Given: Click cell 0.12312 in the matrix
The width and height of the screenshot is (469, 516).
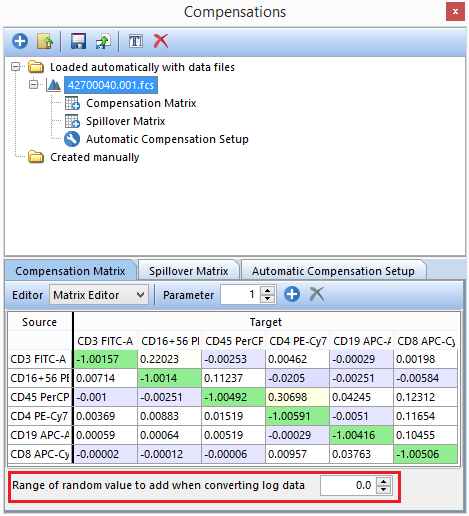Looking at the screenshot, I should point(425,397).
